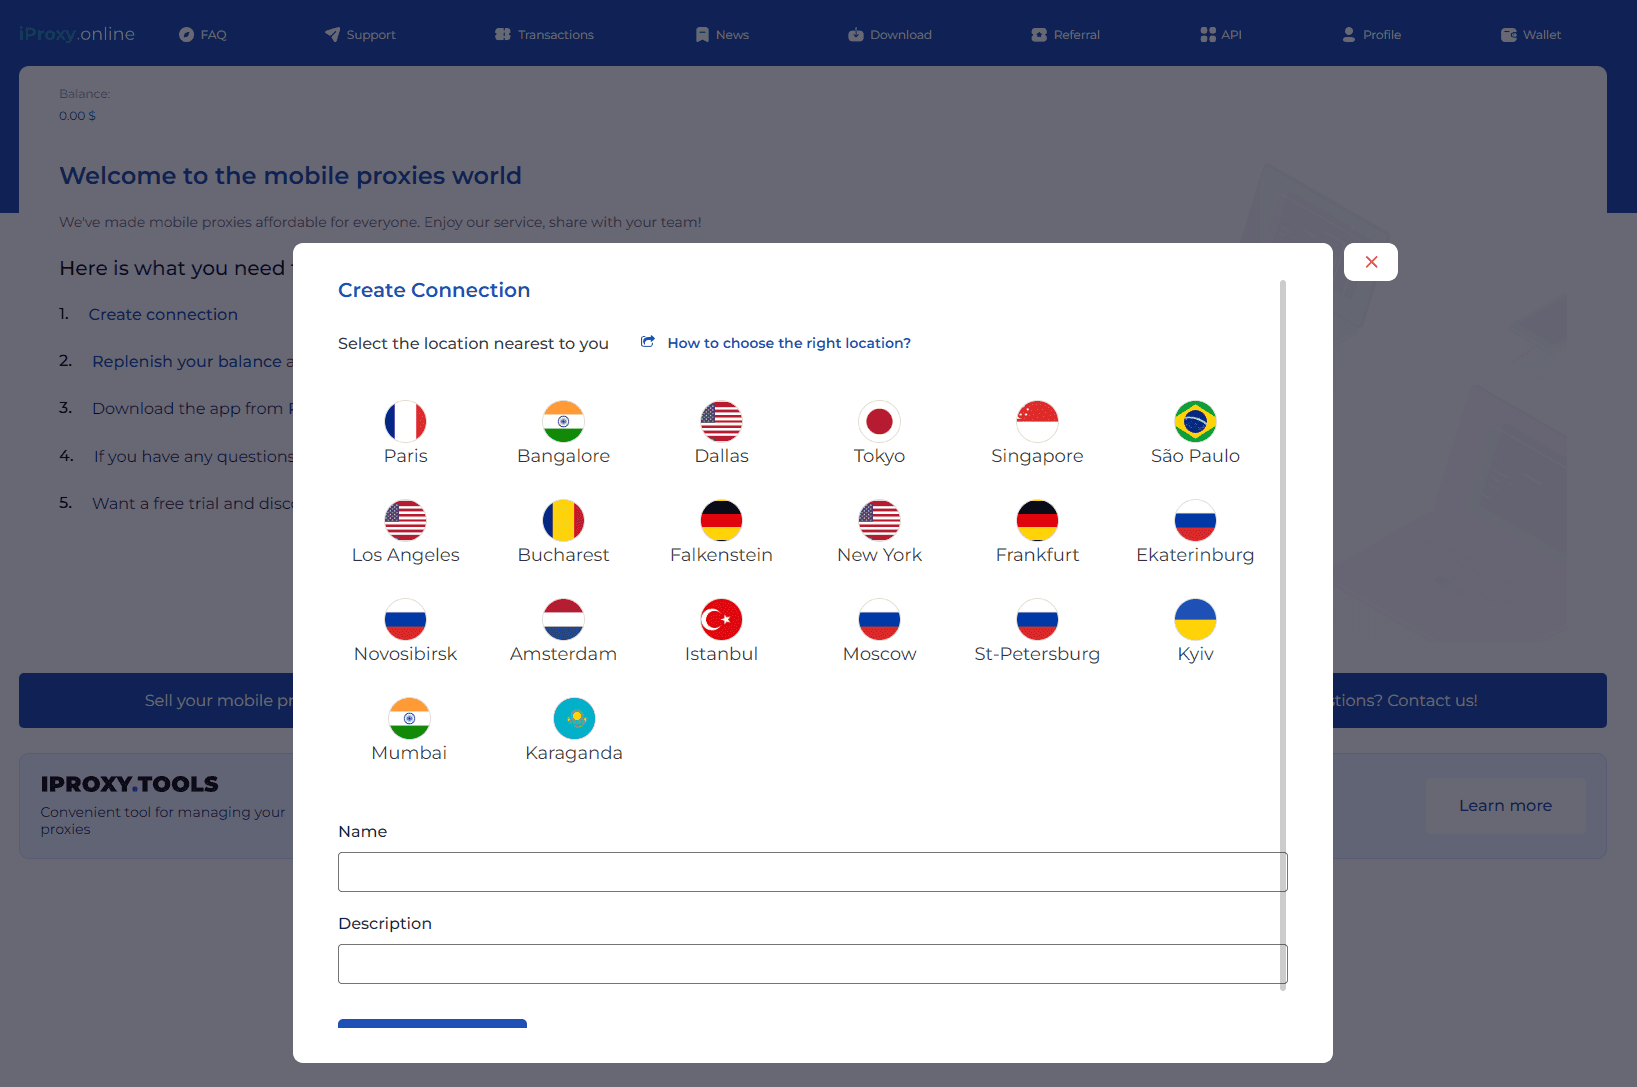Choose the São Paulo Brazil flag
The image size is (1637, 1087).
[1195, 421]
